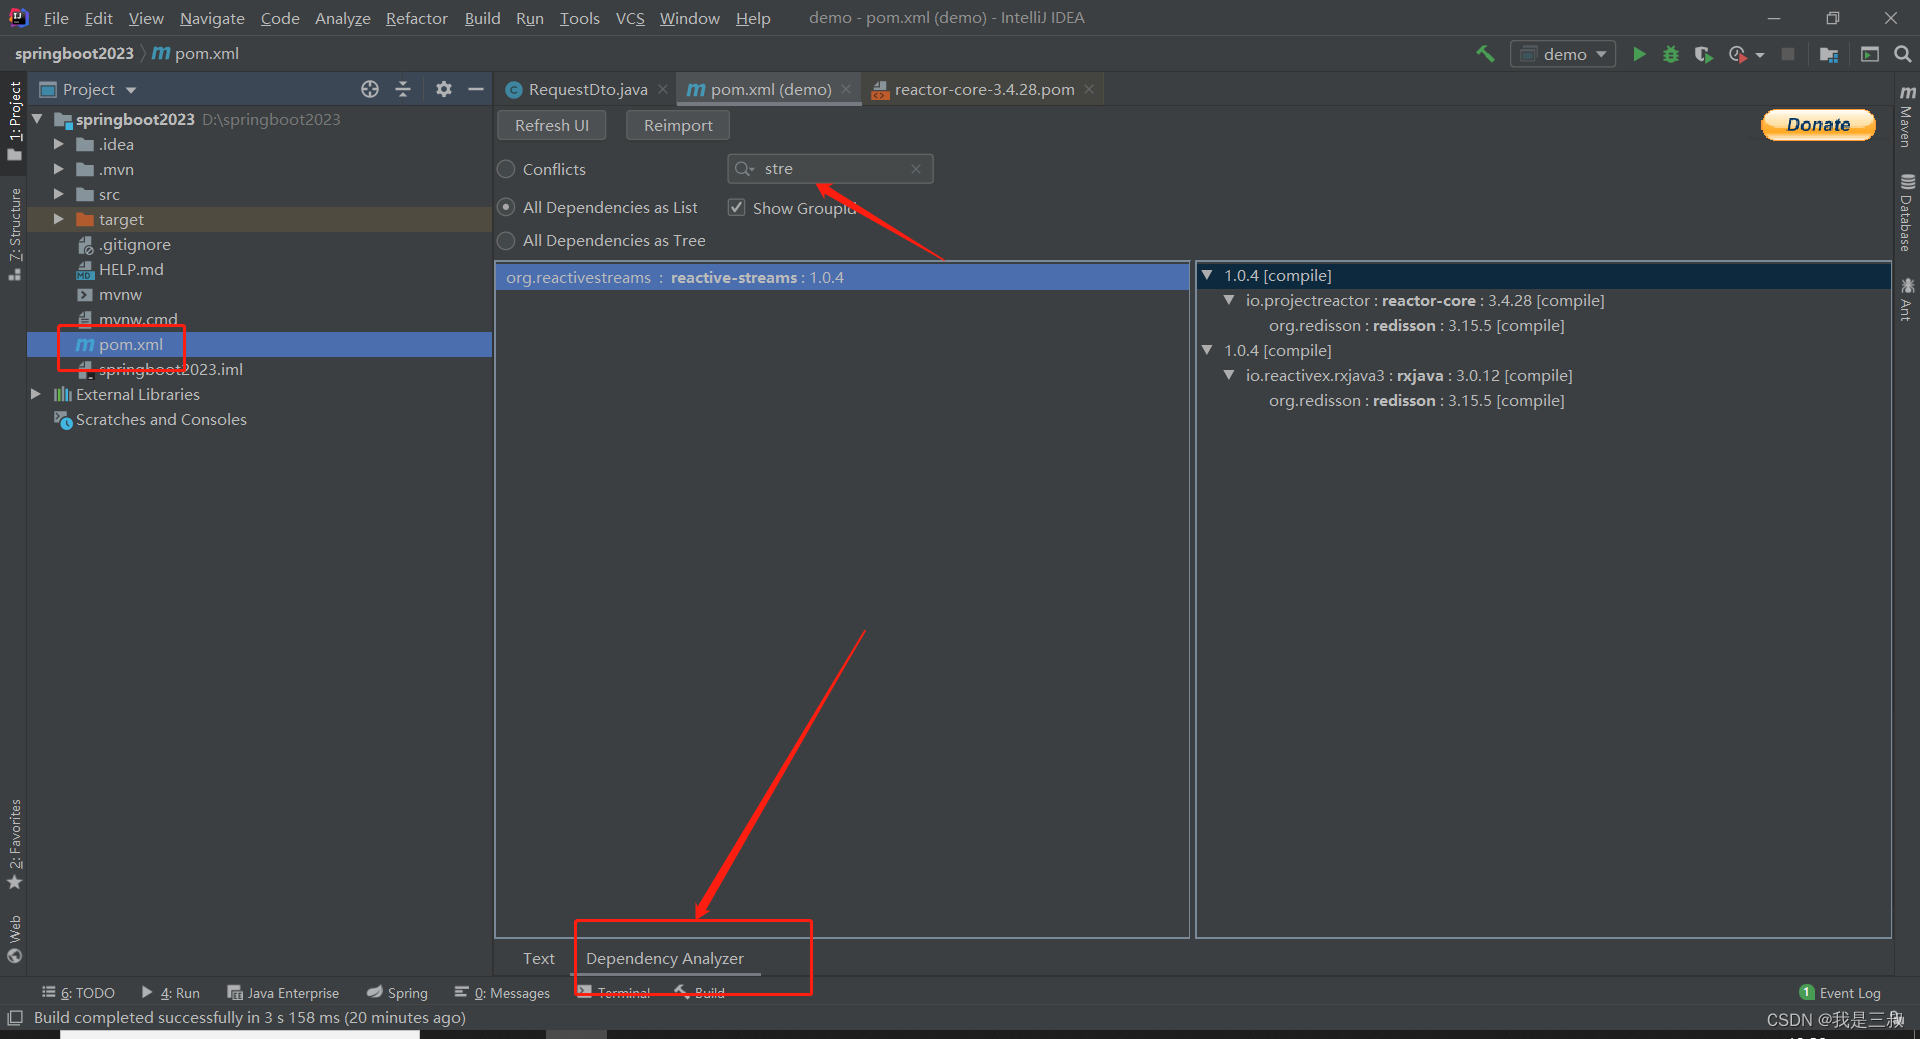Open the File menu

(56, 18)
